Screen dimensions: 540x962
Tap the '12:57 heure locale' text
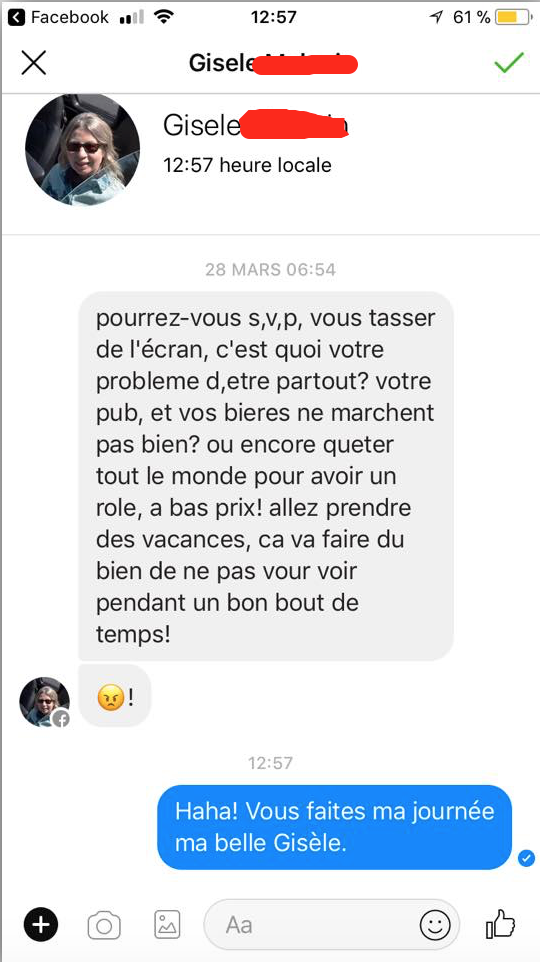tap(247, 165)
